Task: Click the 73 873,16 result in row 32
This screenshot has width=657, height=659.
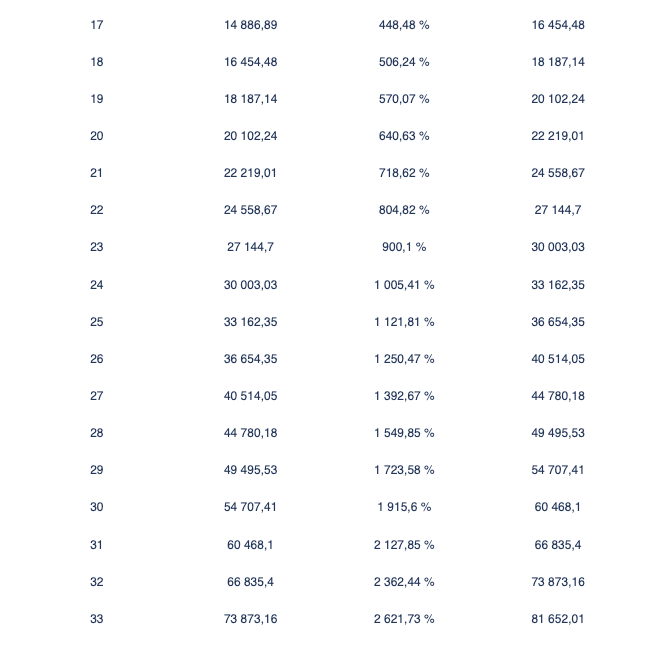Action: 558,582
